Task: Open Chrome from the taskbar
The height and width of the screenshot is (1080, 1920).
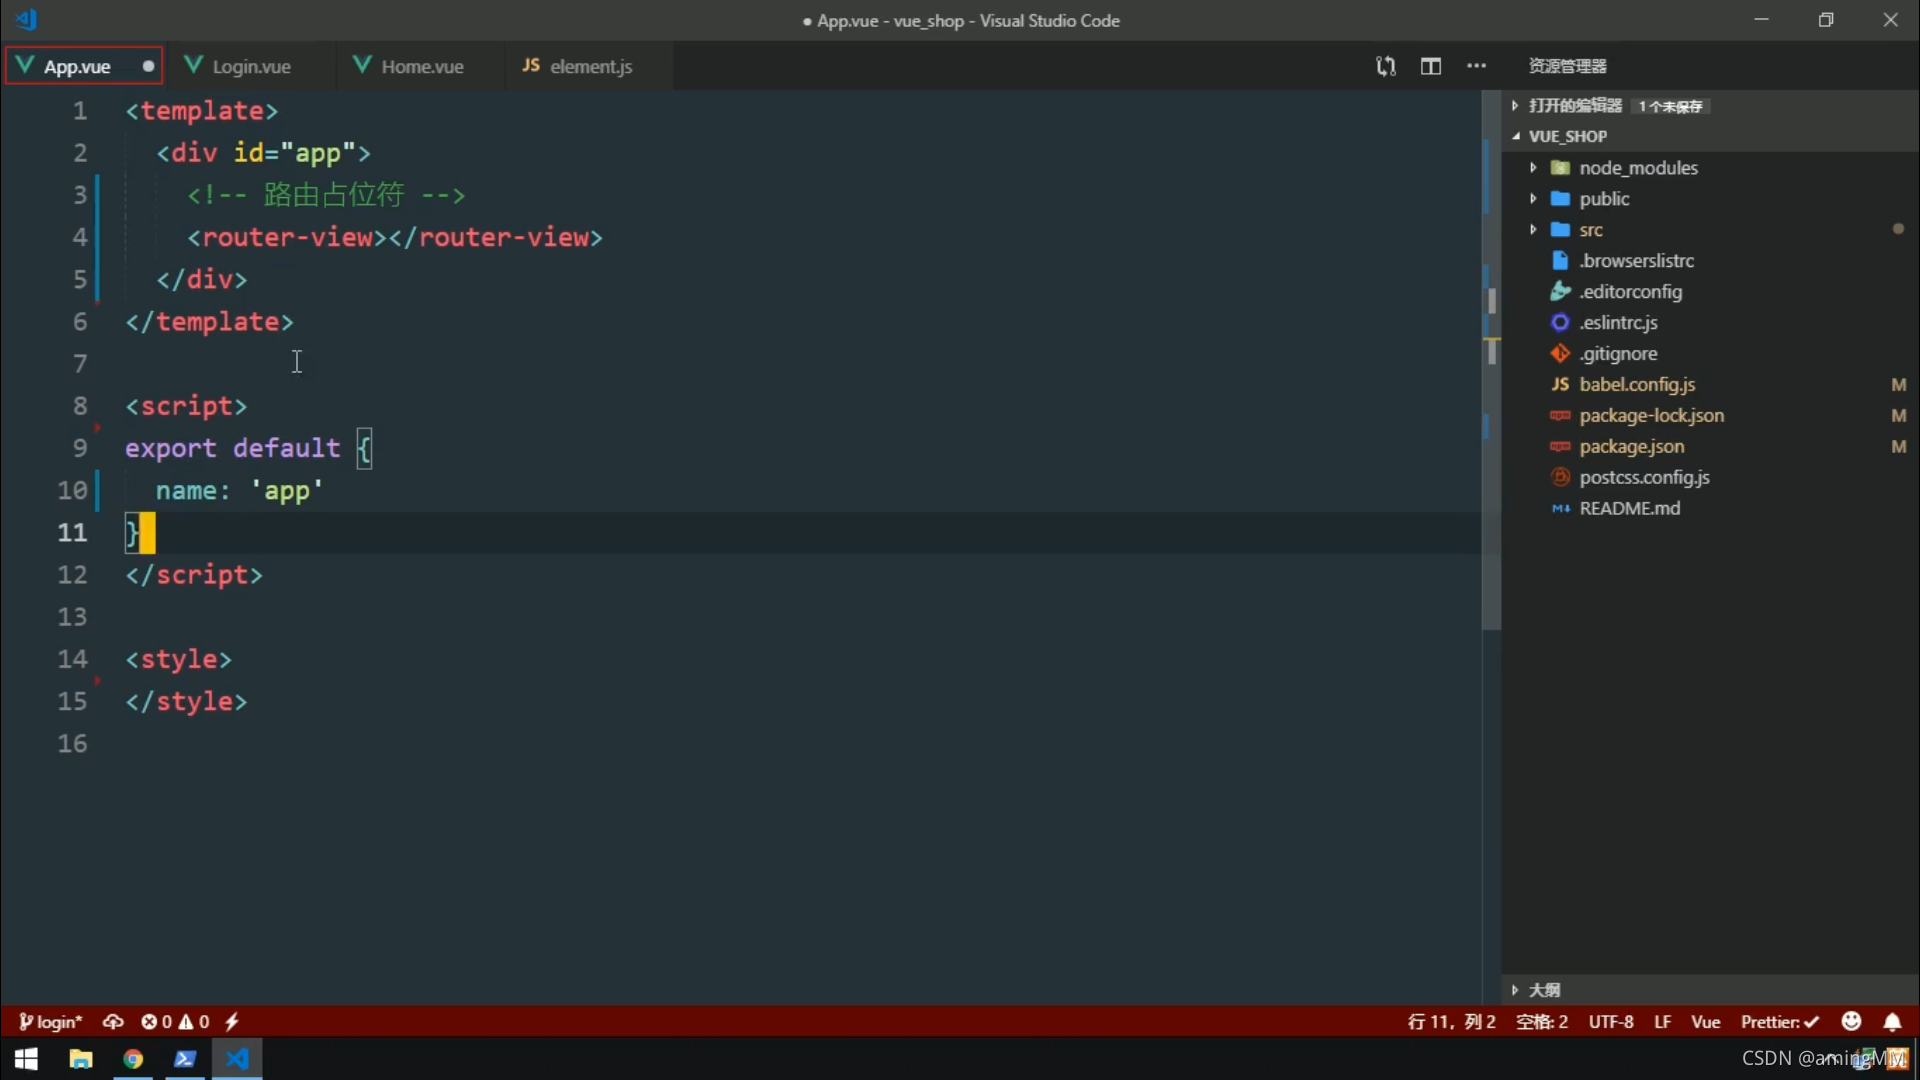Action: coord(133,1059)
